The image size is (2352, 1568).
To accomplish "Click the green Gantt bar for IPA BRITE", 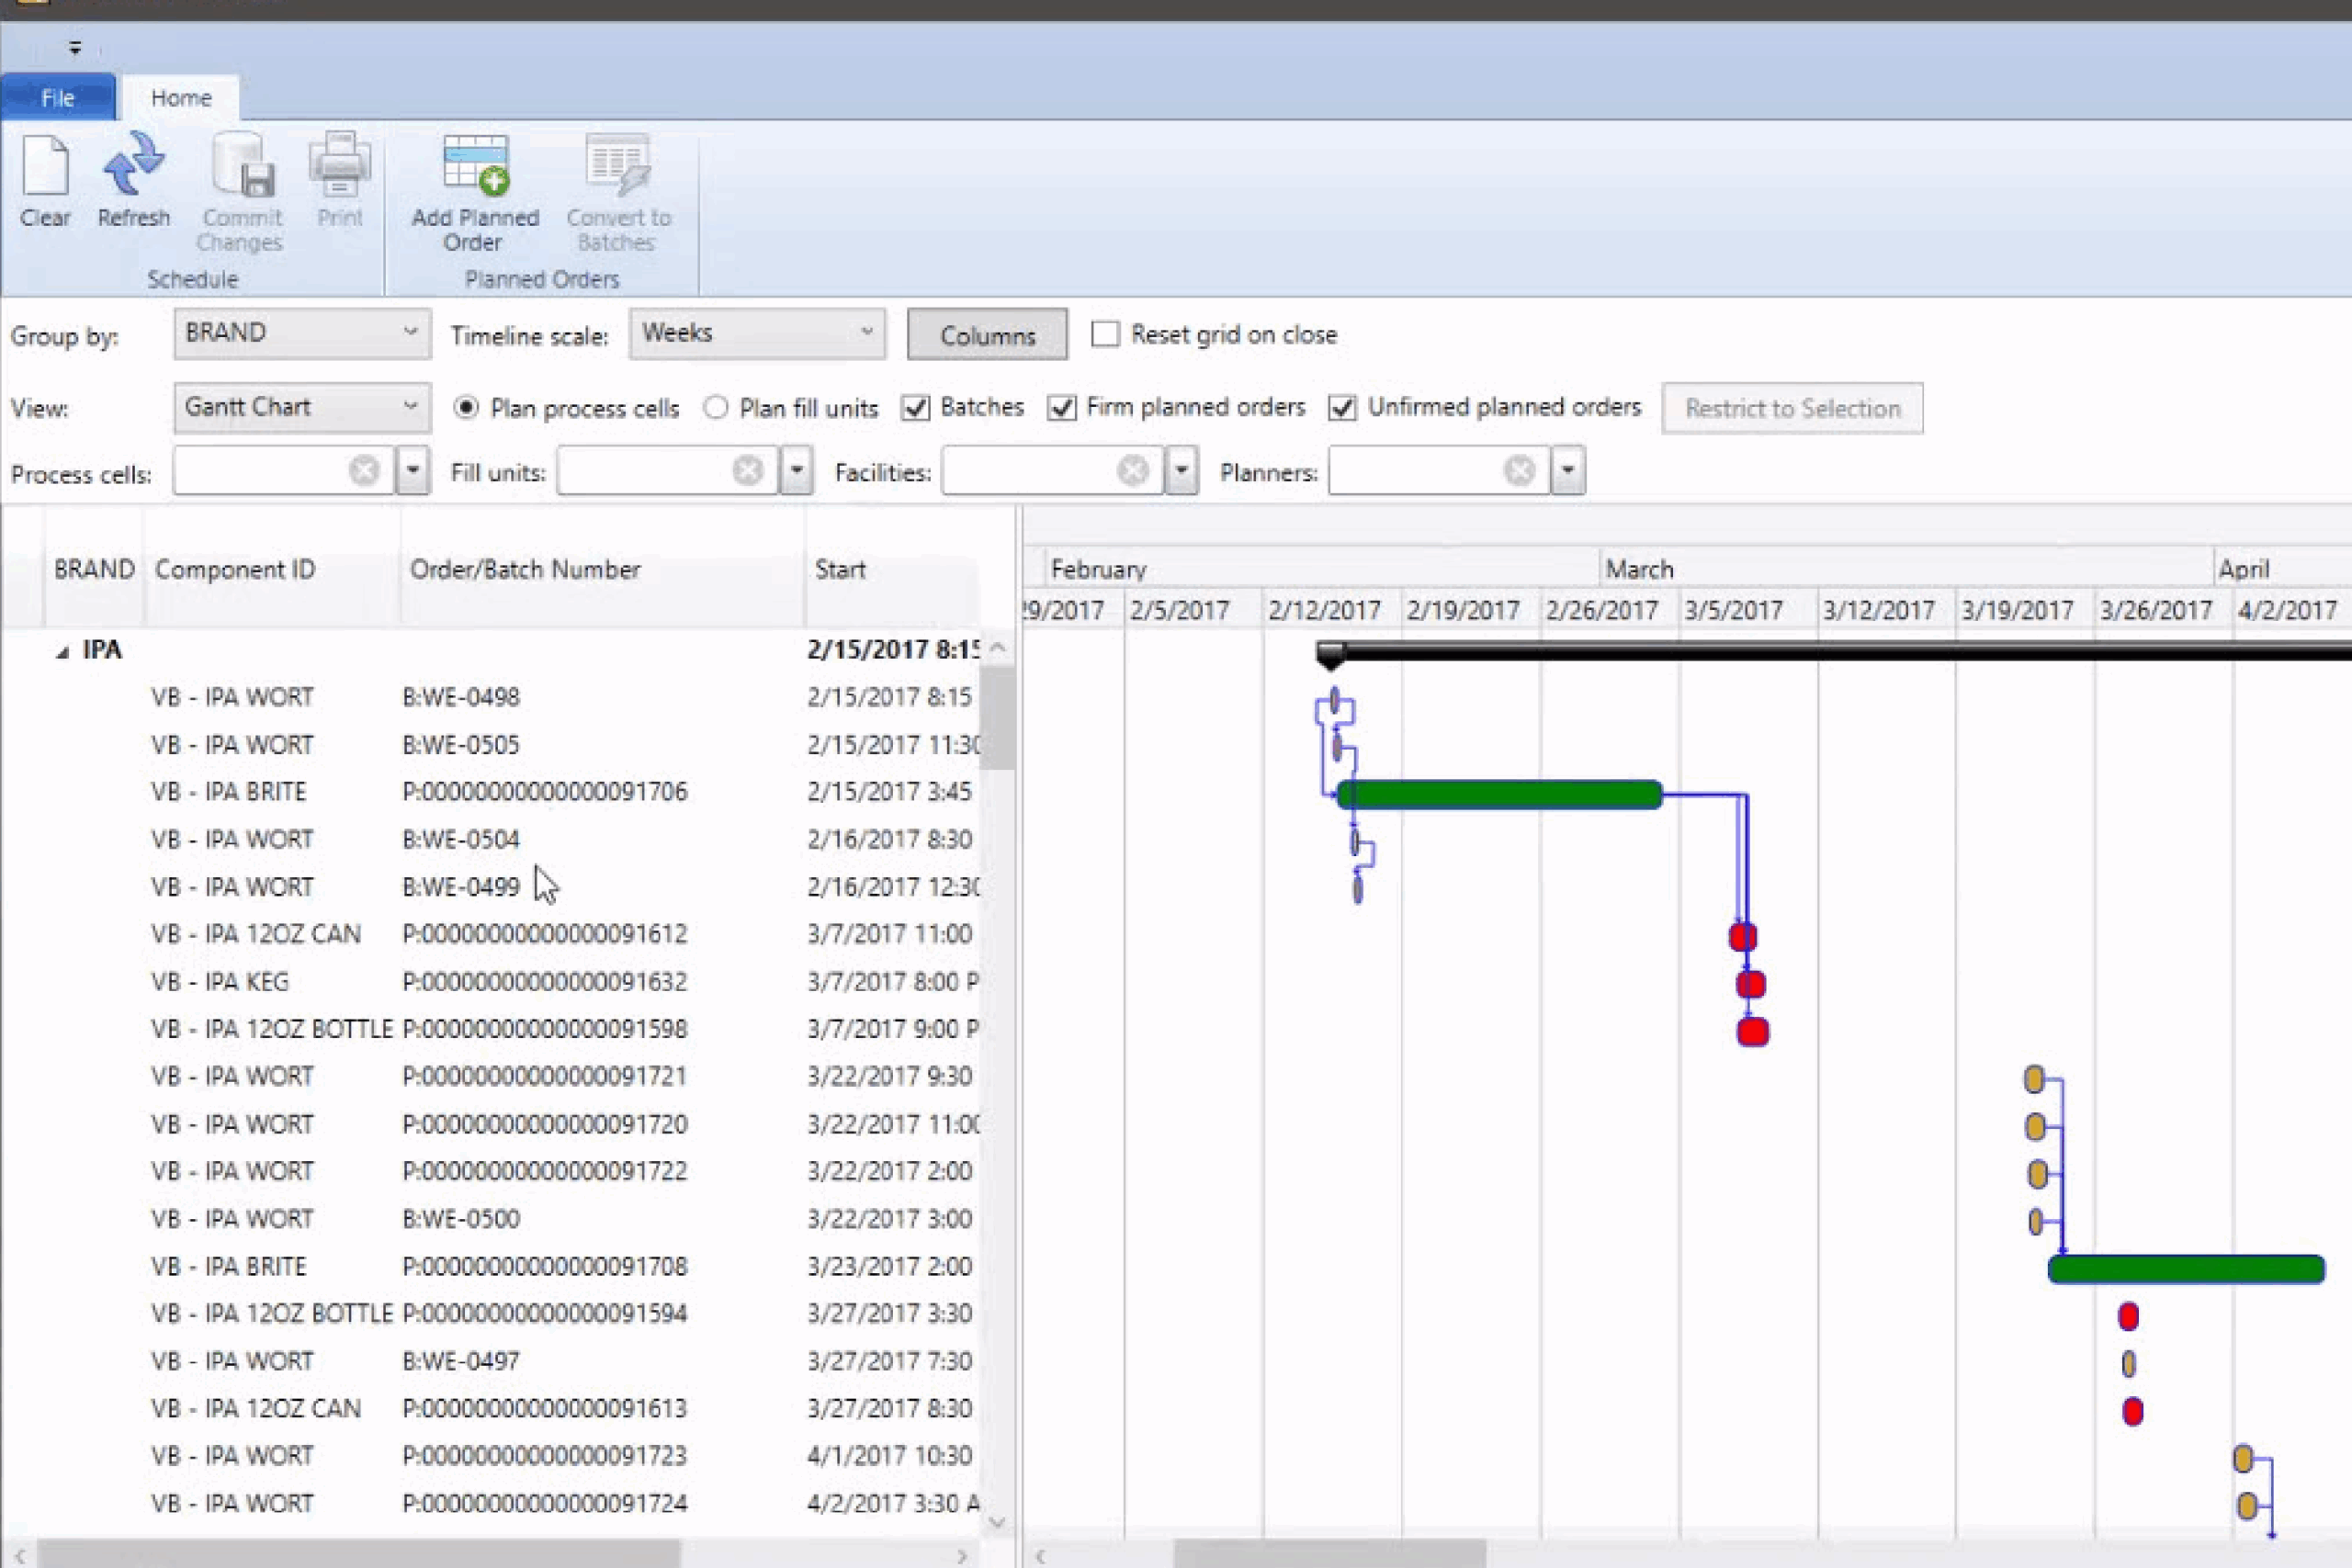I will 1500,794.
